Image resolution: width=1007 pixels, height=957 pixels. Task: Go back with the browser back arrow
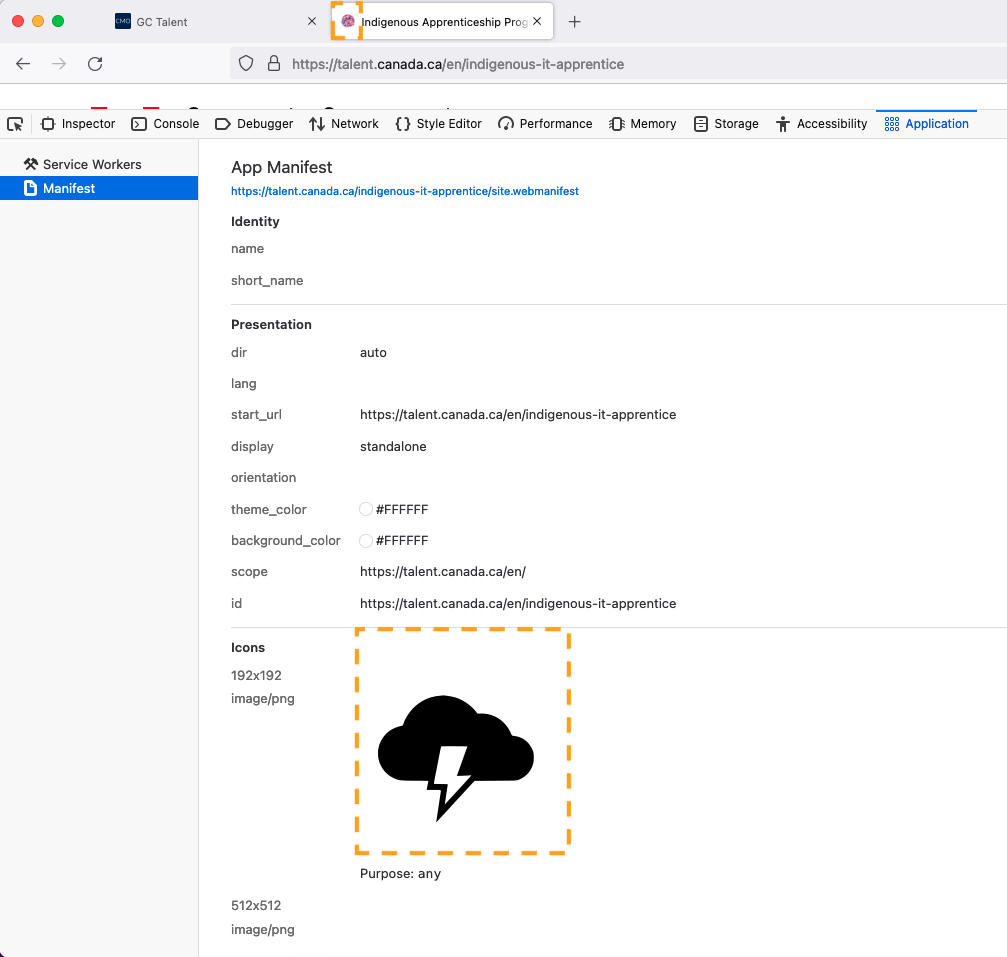[23, 64]
